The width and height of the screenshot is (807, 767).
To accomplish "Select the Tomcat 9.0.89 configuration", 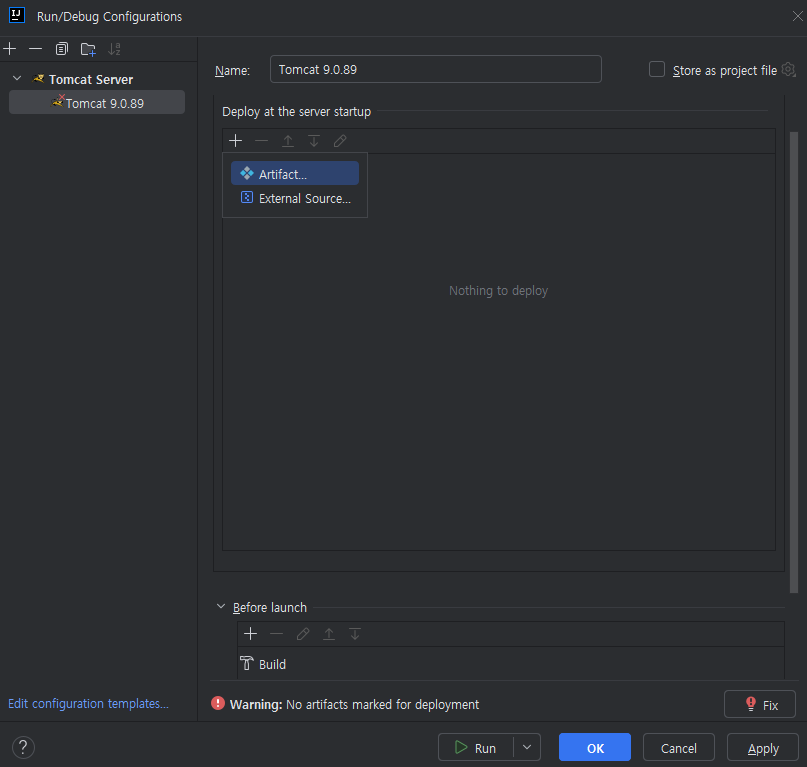I will coord(97,102).
